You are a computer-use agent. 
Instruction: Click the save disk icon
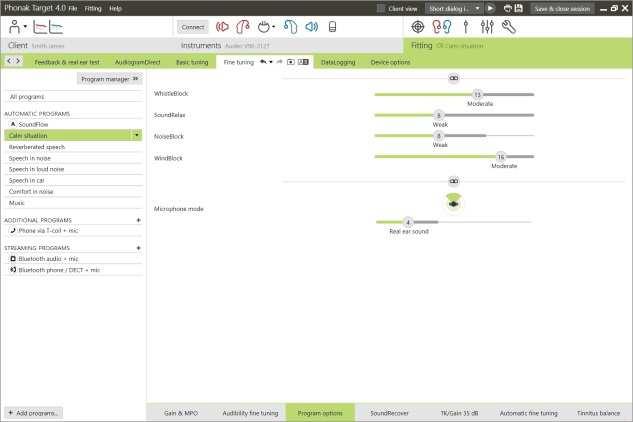click(519, 8)
